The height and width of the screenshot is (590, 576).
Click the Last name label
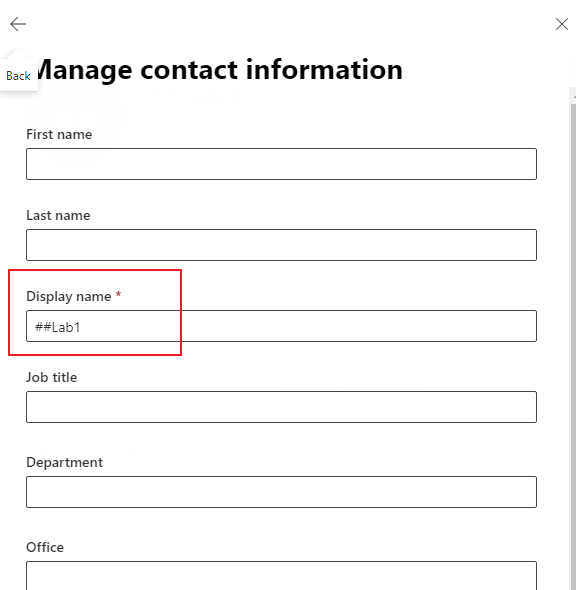(x=58, y=215)
